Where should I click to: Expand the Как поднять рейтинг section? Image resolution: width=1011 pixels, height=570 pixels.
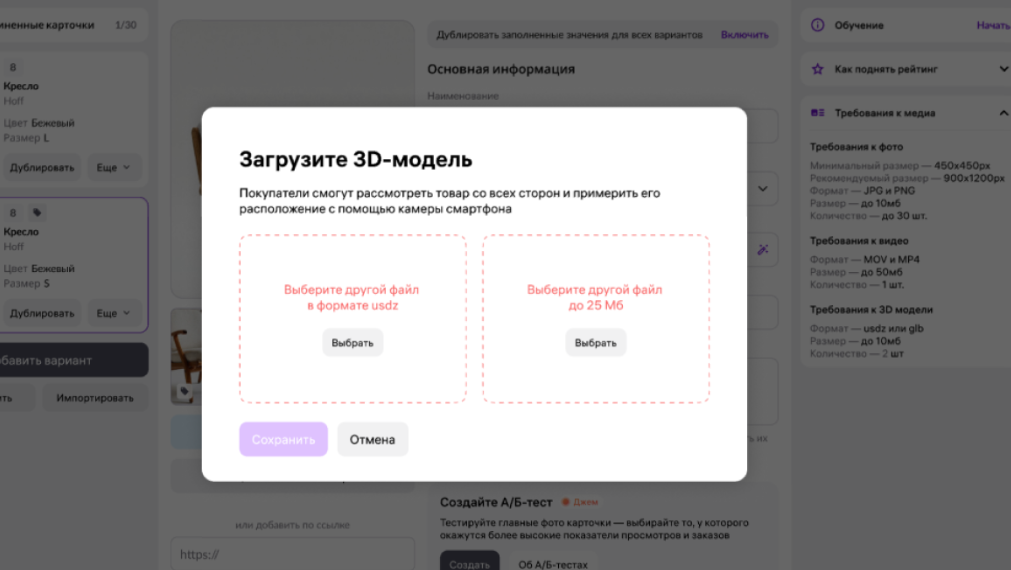click(x=1003, y=69)
